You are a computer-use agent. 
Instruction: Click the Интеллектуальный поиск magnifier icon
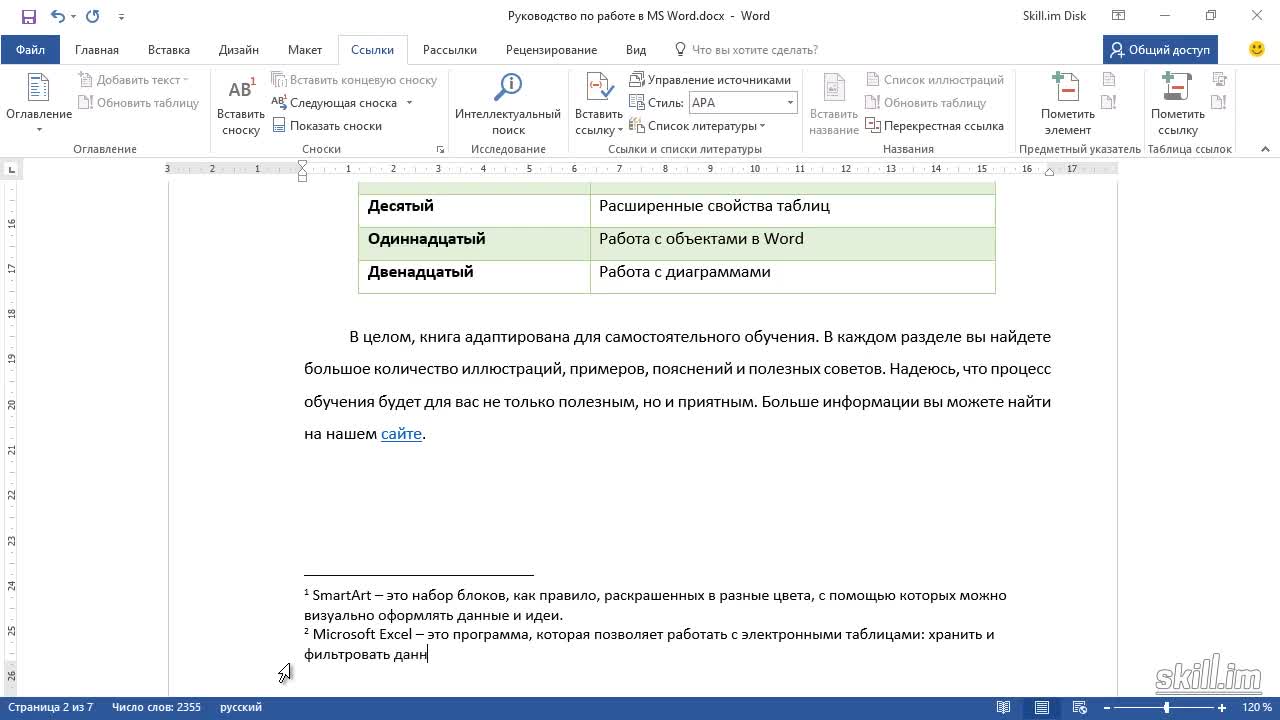[x=508, y=89]
